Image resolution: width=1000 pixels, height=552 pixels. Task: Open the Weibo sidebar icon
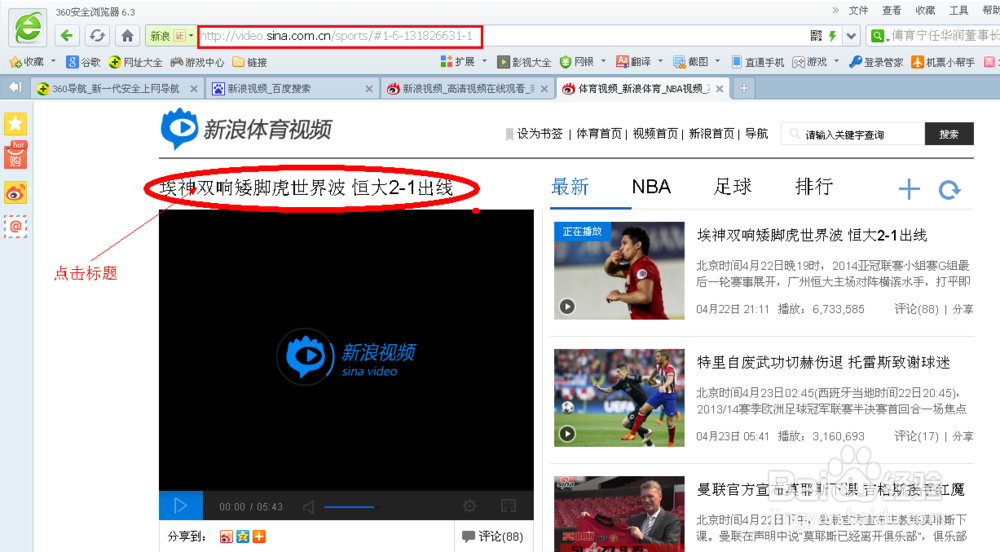coord(15,192)
